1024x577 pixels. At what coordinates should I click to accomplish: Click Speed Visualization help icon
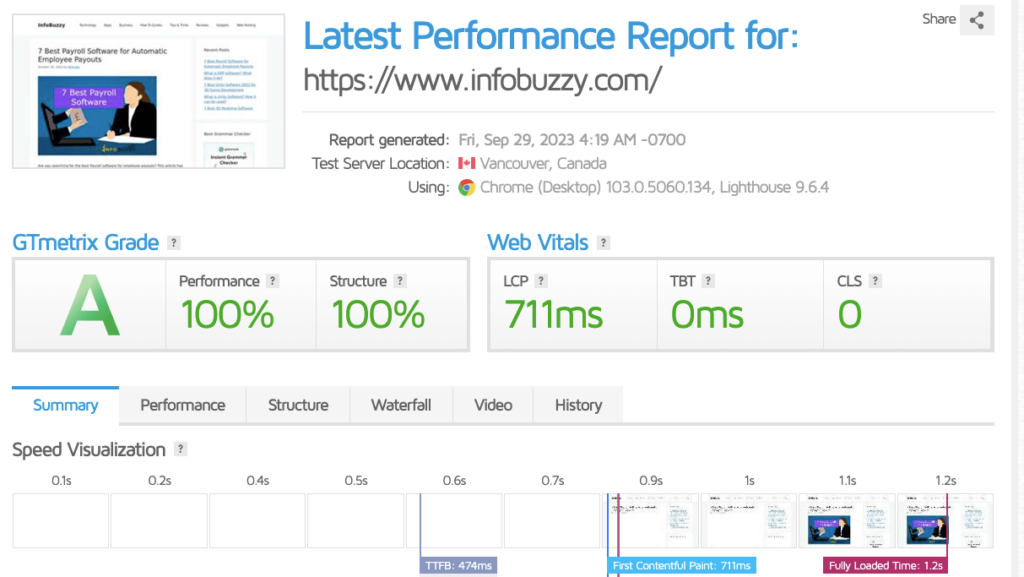point(180,450)
